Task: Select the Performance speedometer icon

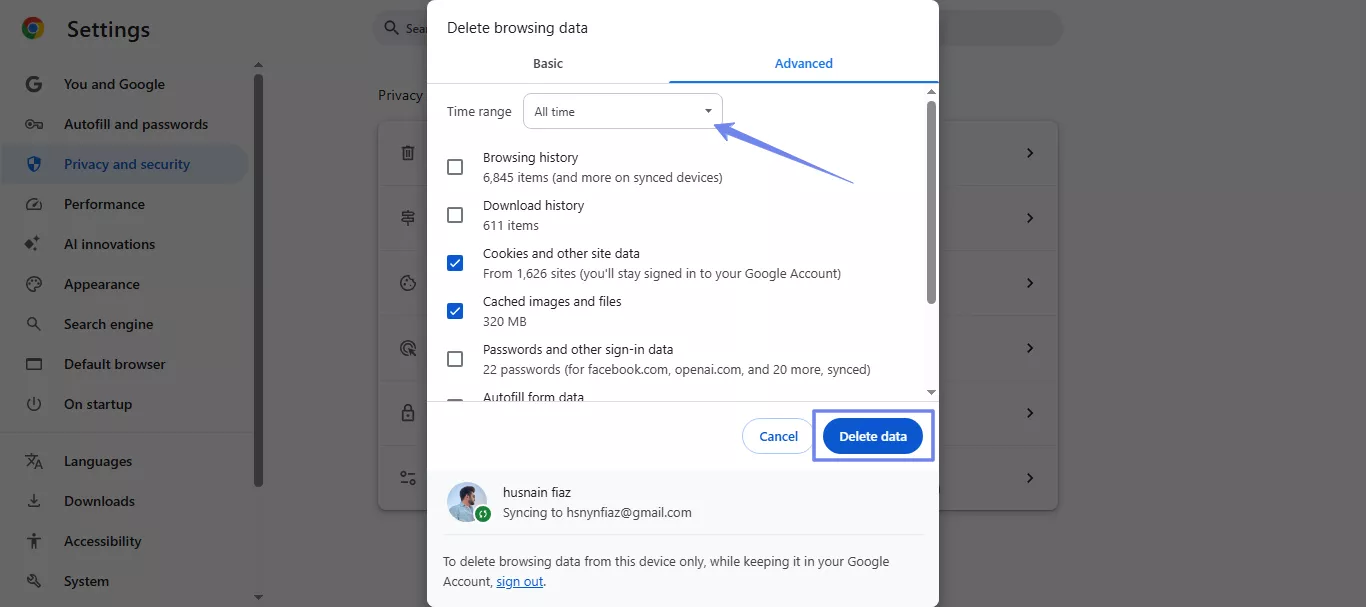Action: point(33,204)
